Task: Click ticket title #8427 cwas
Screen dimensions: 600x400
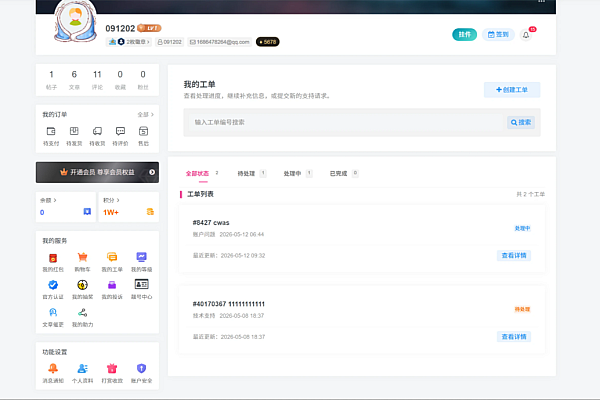Action: (x=211, y=222)
